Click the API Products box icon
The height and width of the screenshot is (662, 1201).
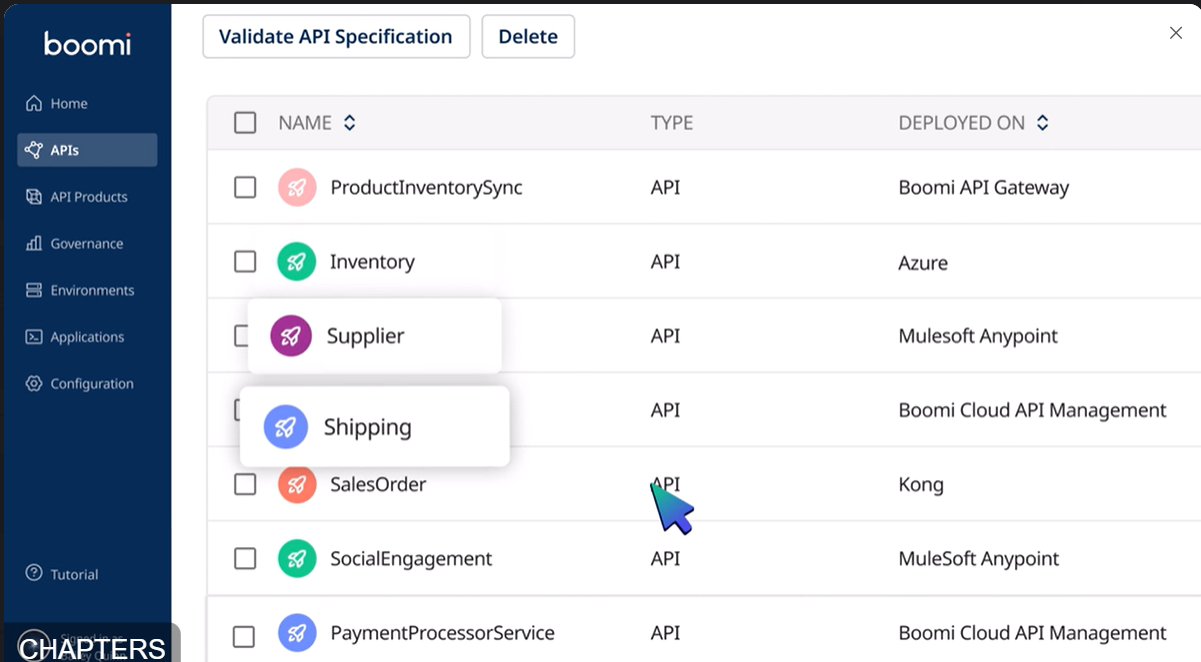(34, 197)
